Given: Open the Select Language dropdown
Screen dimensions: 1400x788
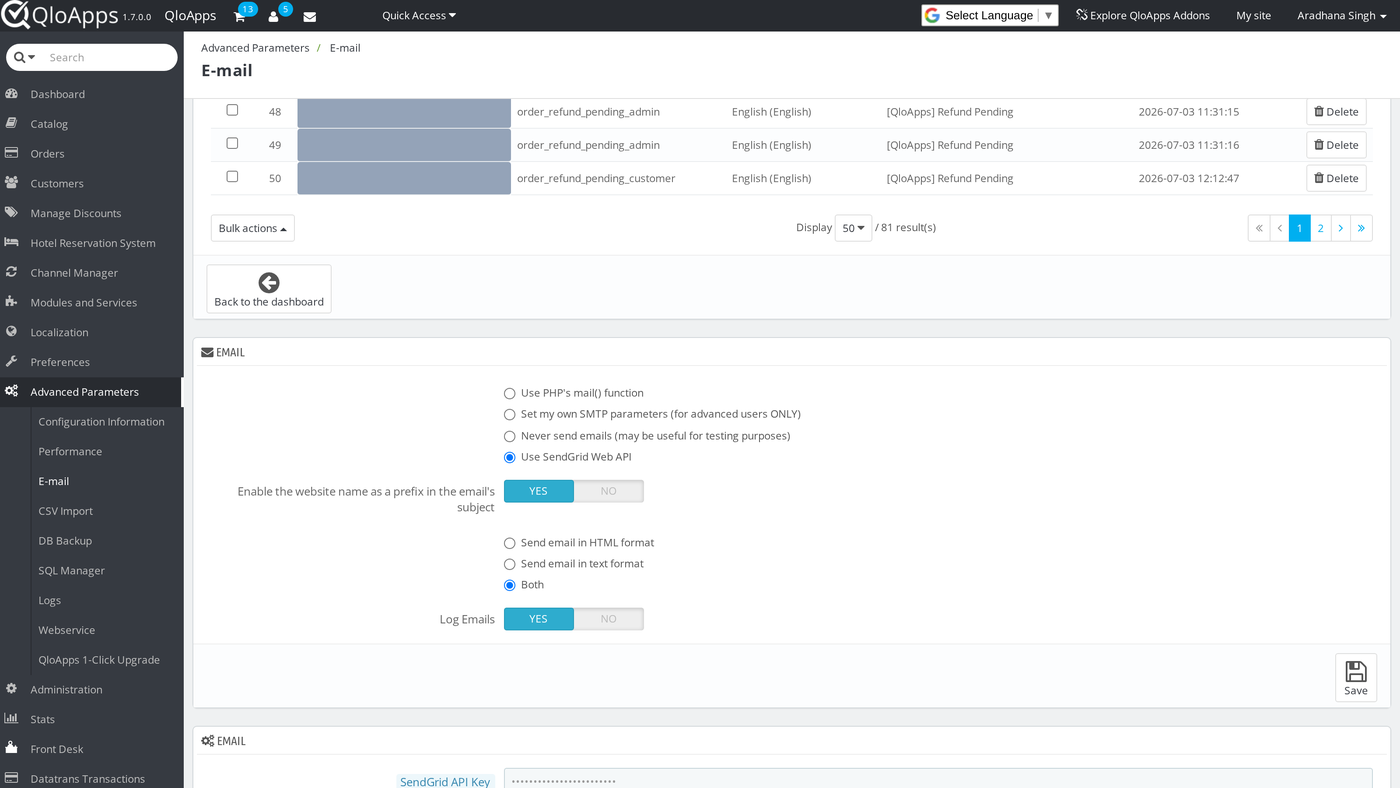Looking at the screenshot, I should click(989, 15).
